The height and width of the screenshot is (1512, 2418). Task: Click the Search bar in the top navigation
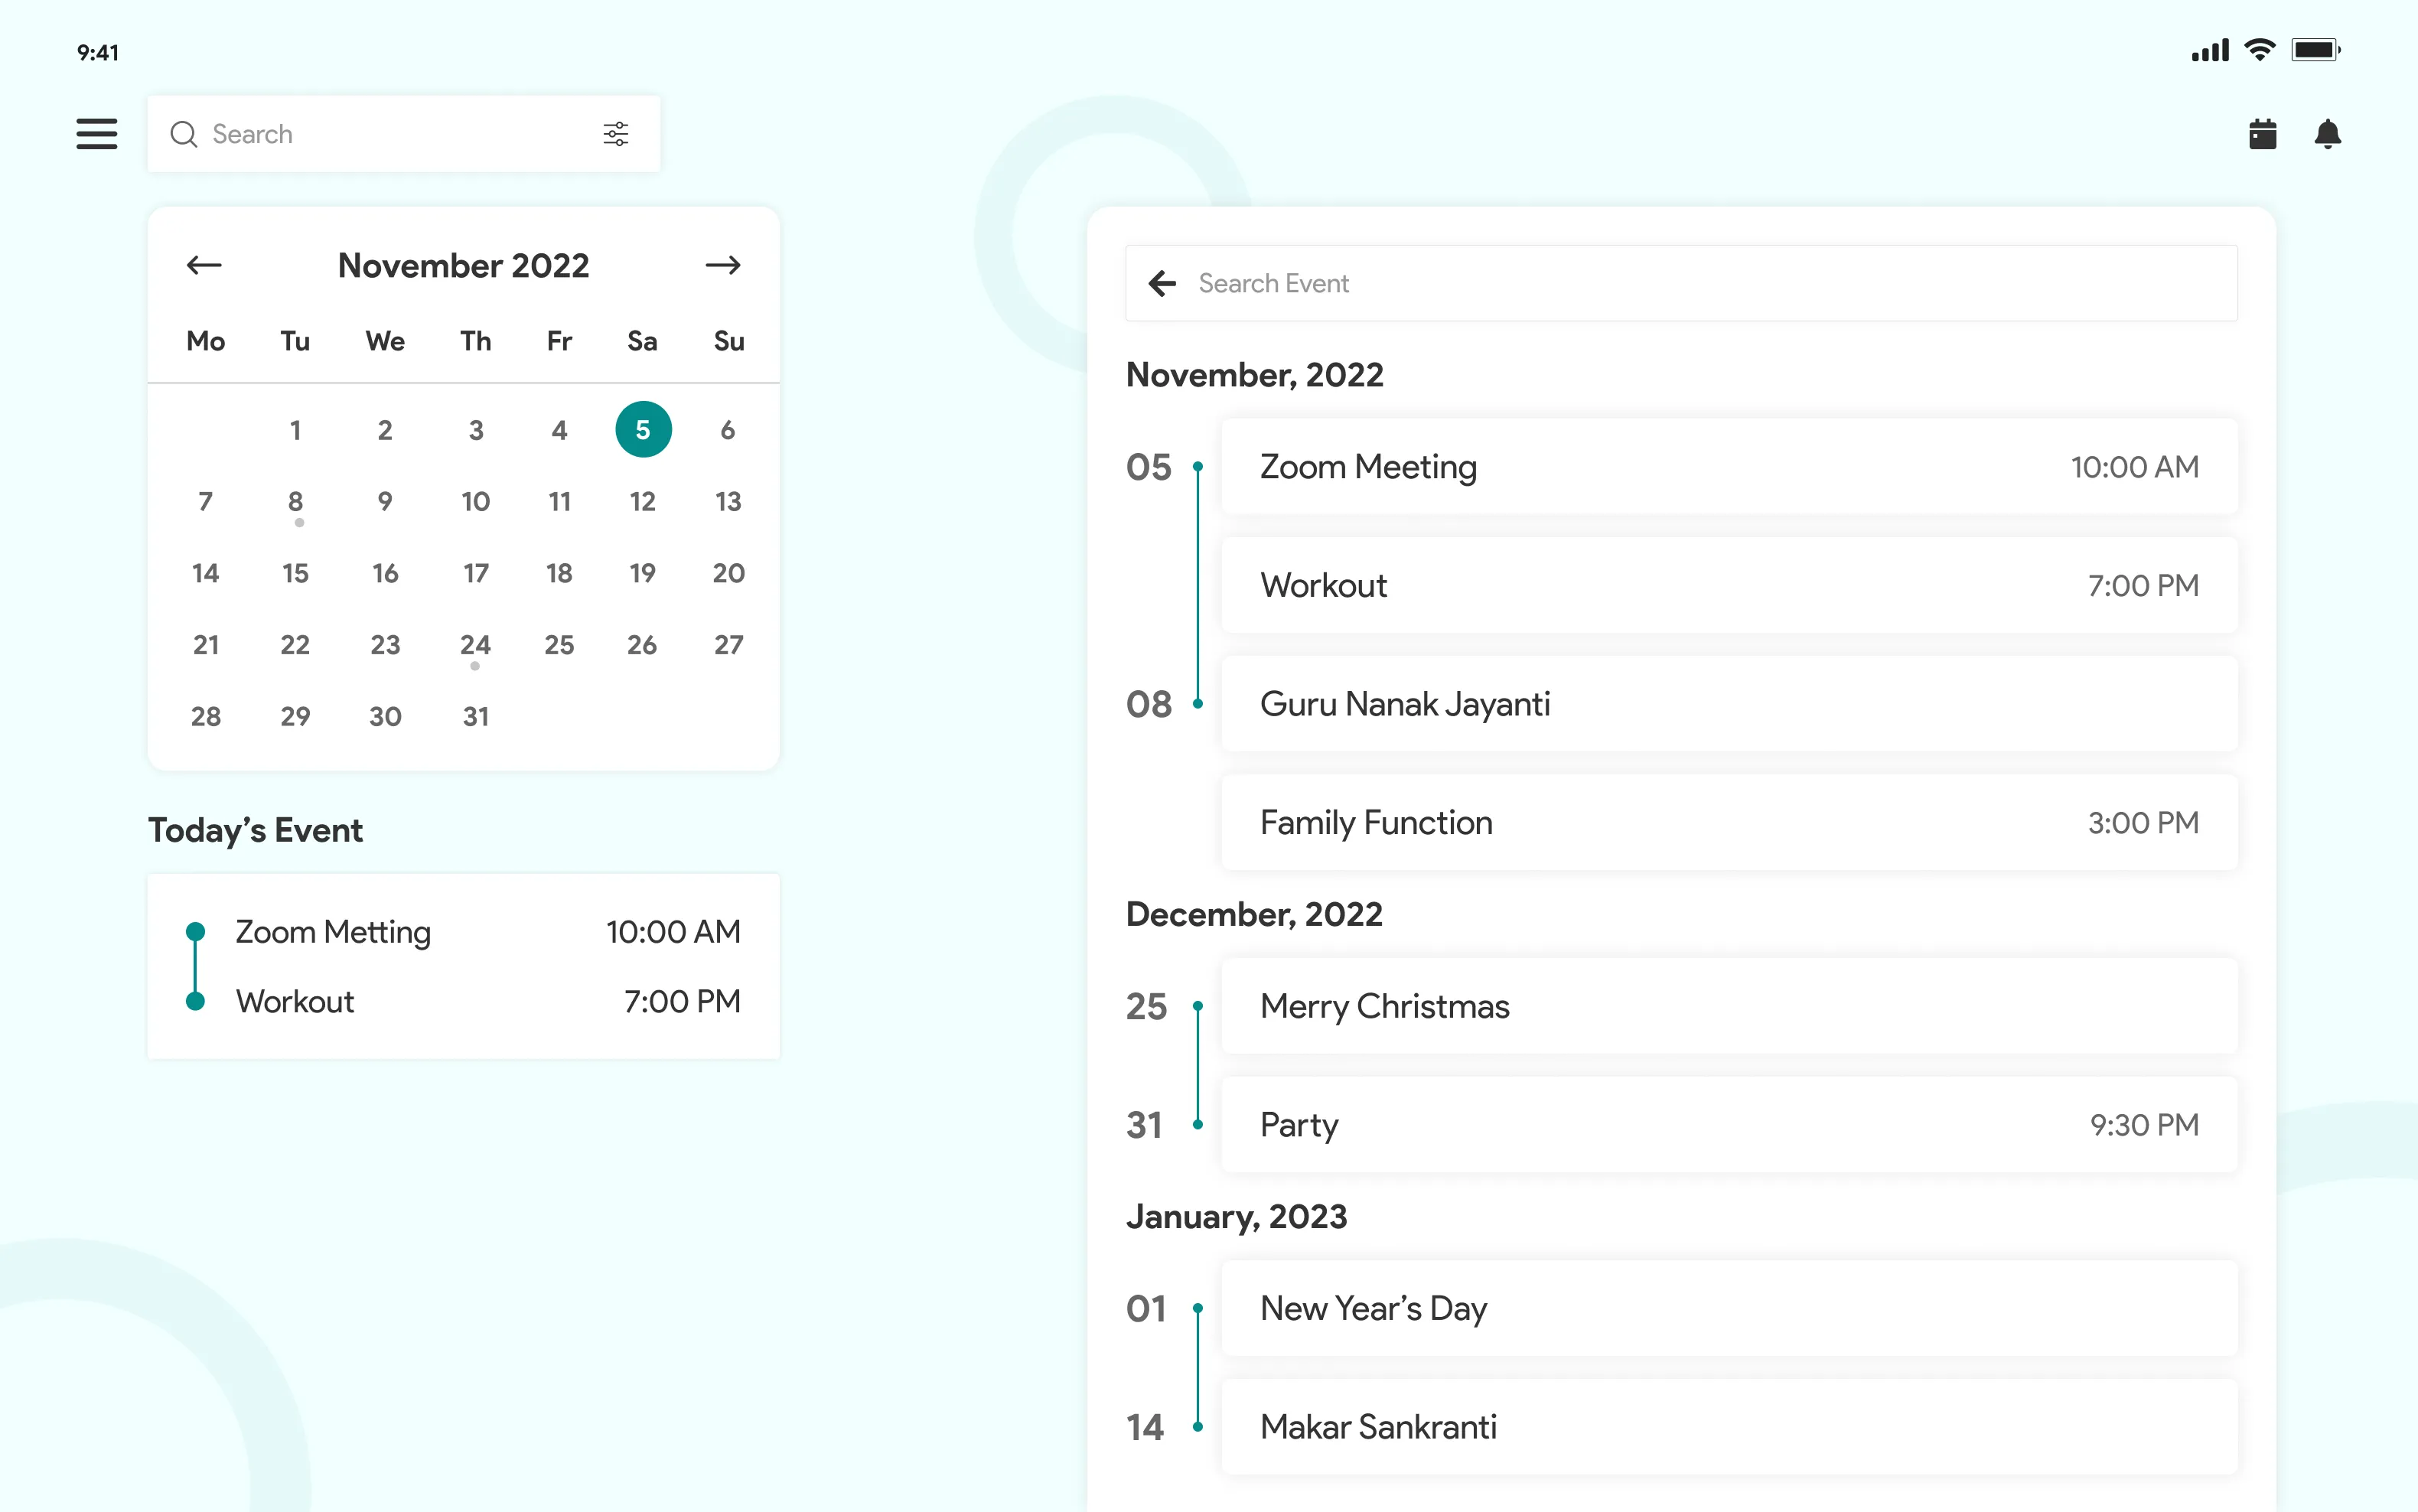pos(402,134)
